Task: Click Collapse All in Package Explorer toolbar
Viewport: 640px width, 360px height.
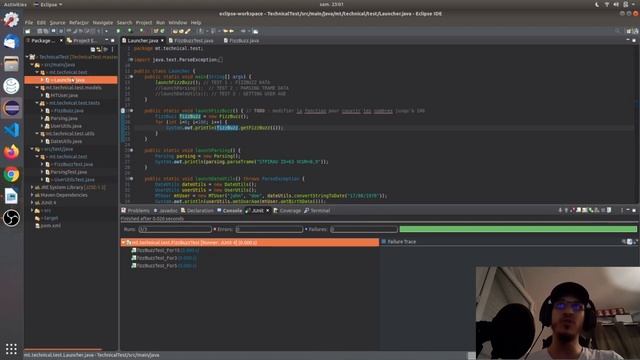Action: (93, 49)
